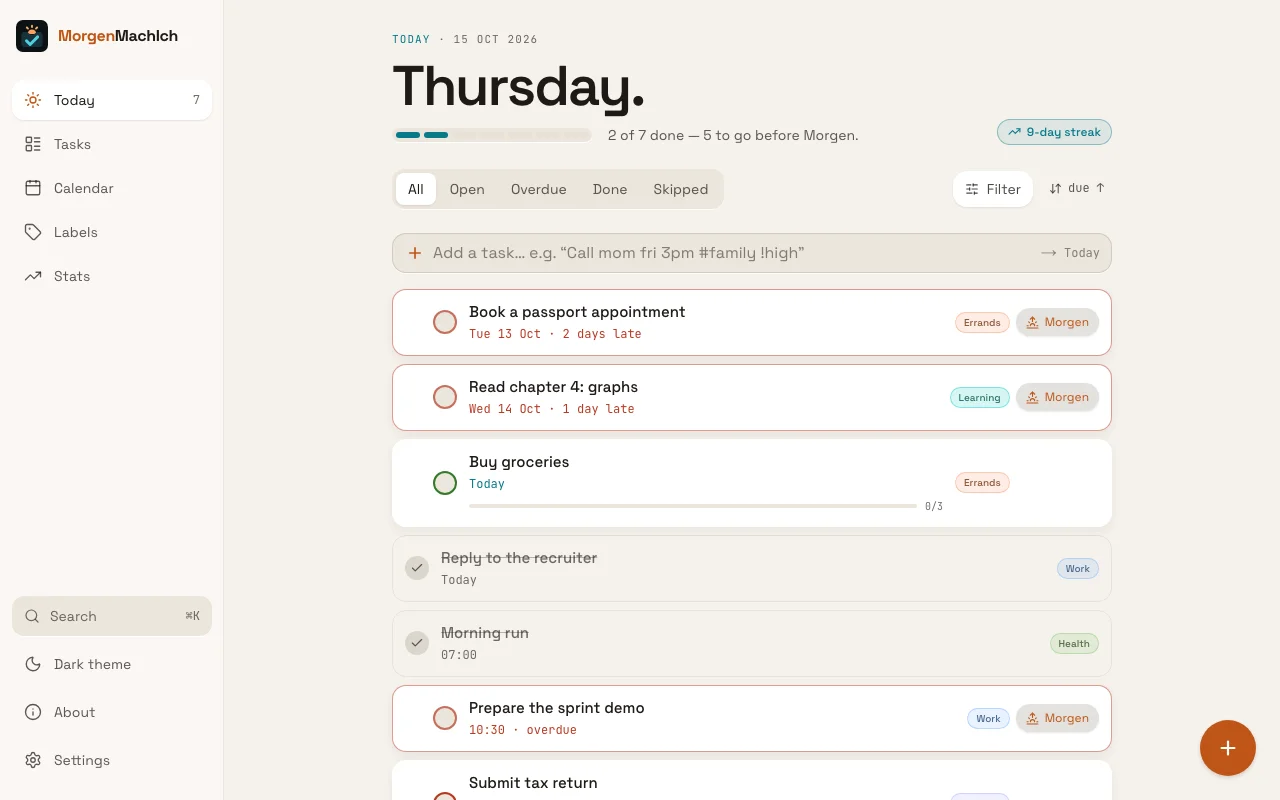Uncheck the completed "Morning run" task
The height and width of the screenshot is (800, 1280).
417,643
